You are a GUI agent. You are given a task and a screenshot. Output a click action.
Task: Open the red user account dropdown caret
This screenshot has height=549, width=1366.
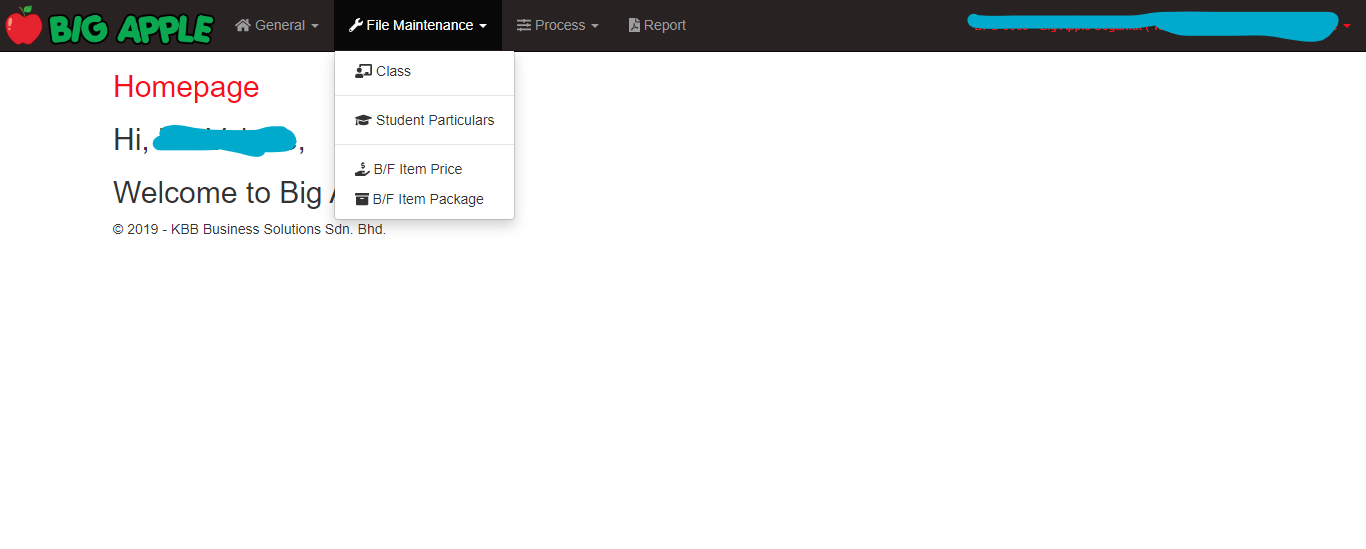pos(1347,26)
